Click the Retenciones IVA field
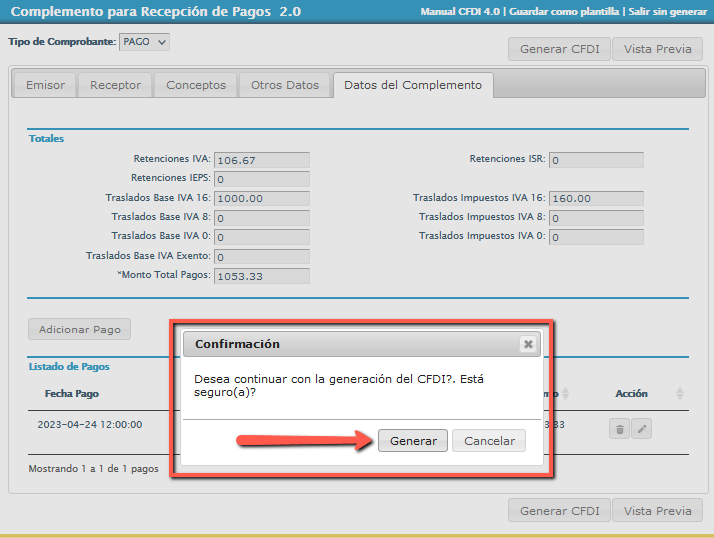Viewport: 714px width, 538px height. click(x=262, y=160)
